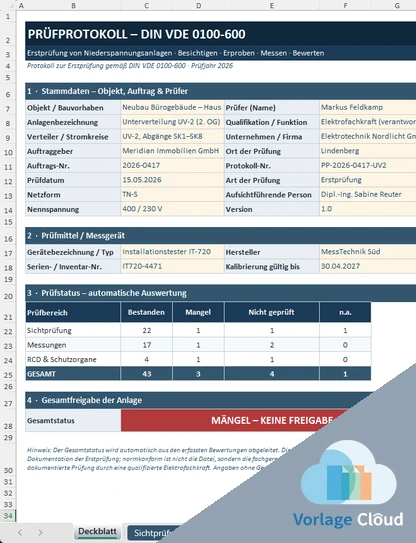Click the 'Kalibrierung gültig bis' label

(x=272, y=267)
